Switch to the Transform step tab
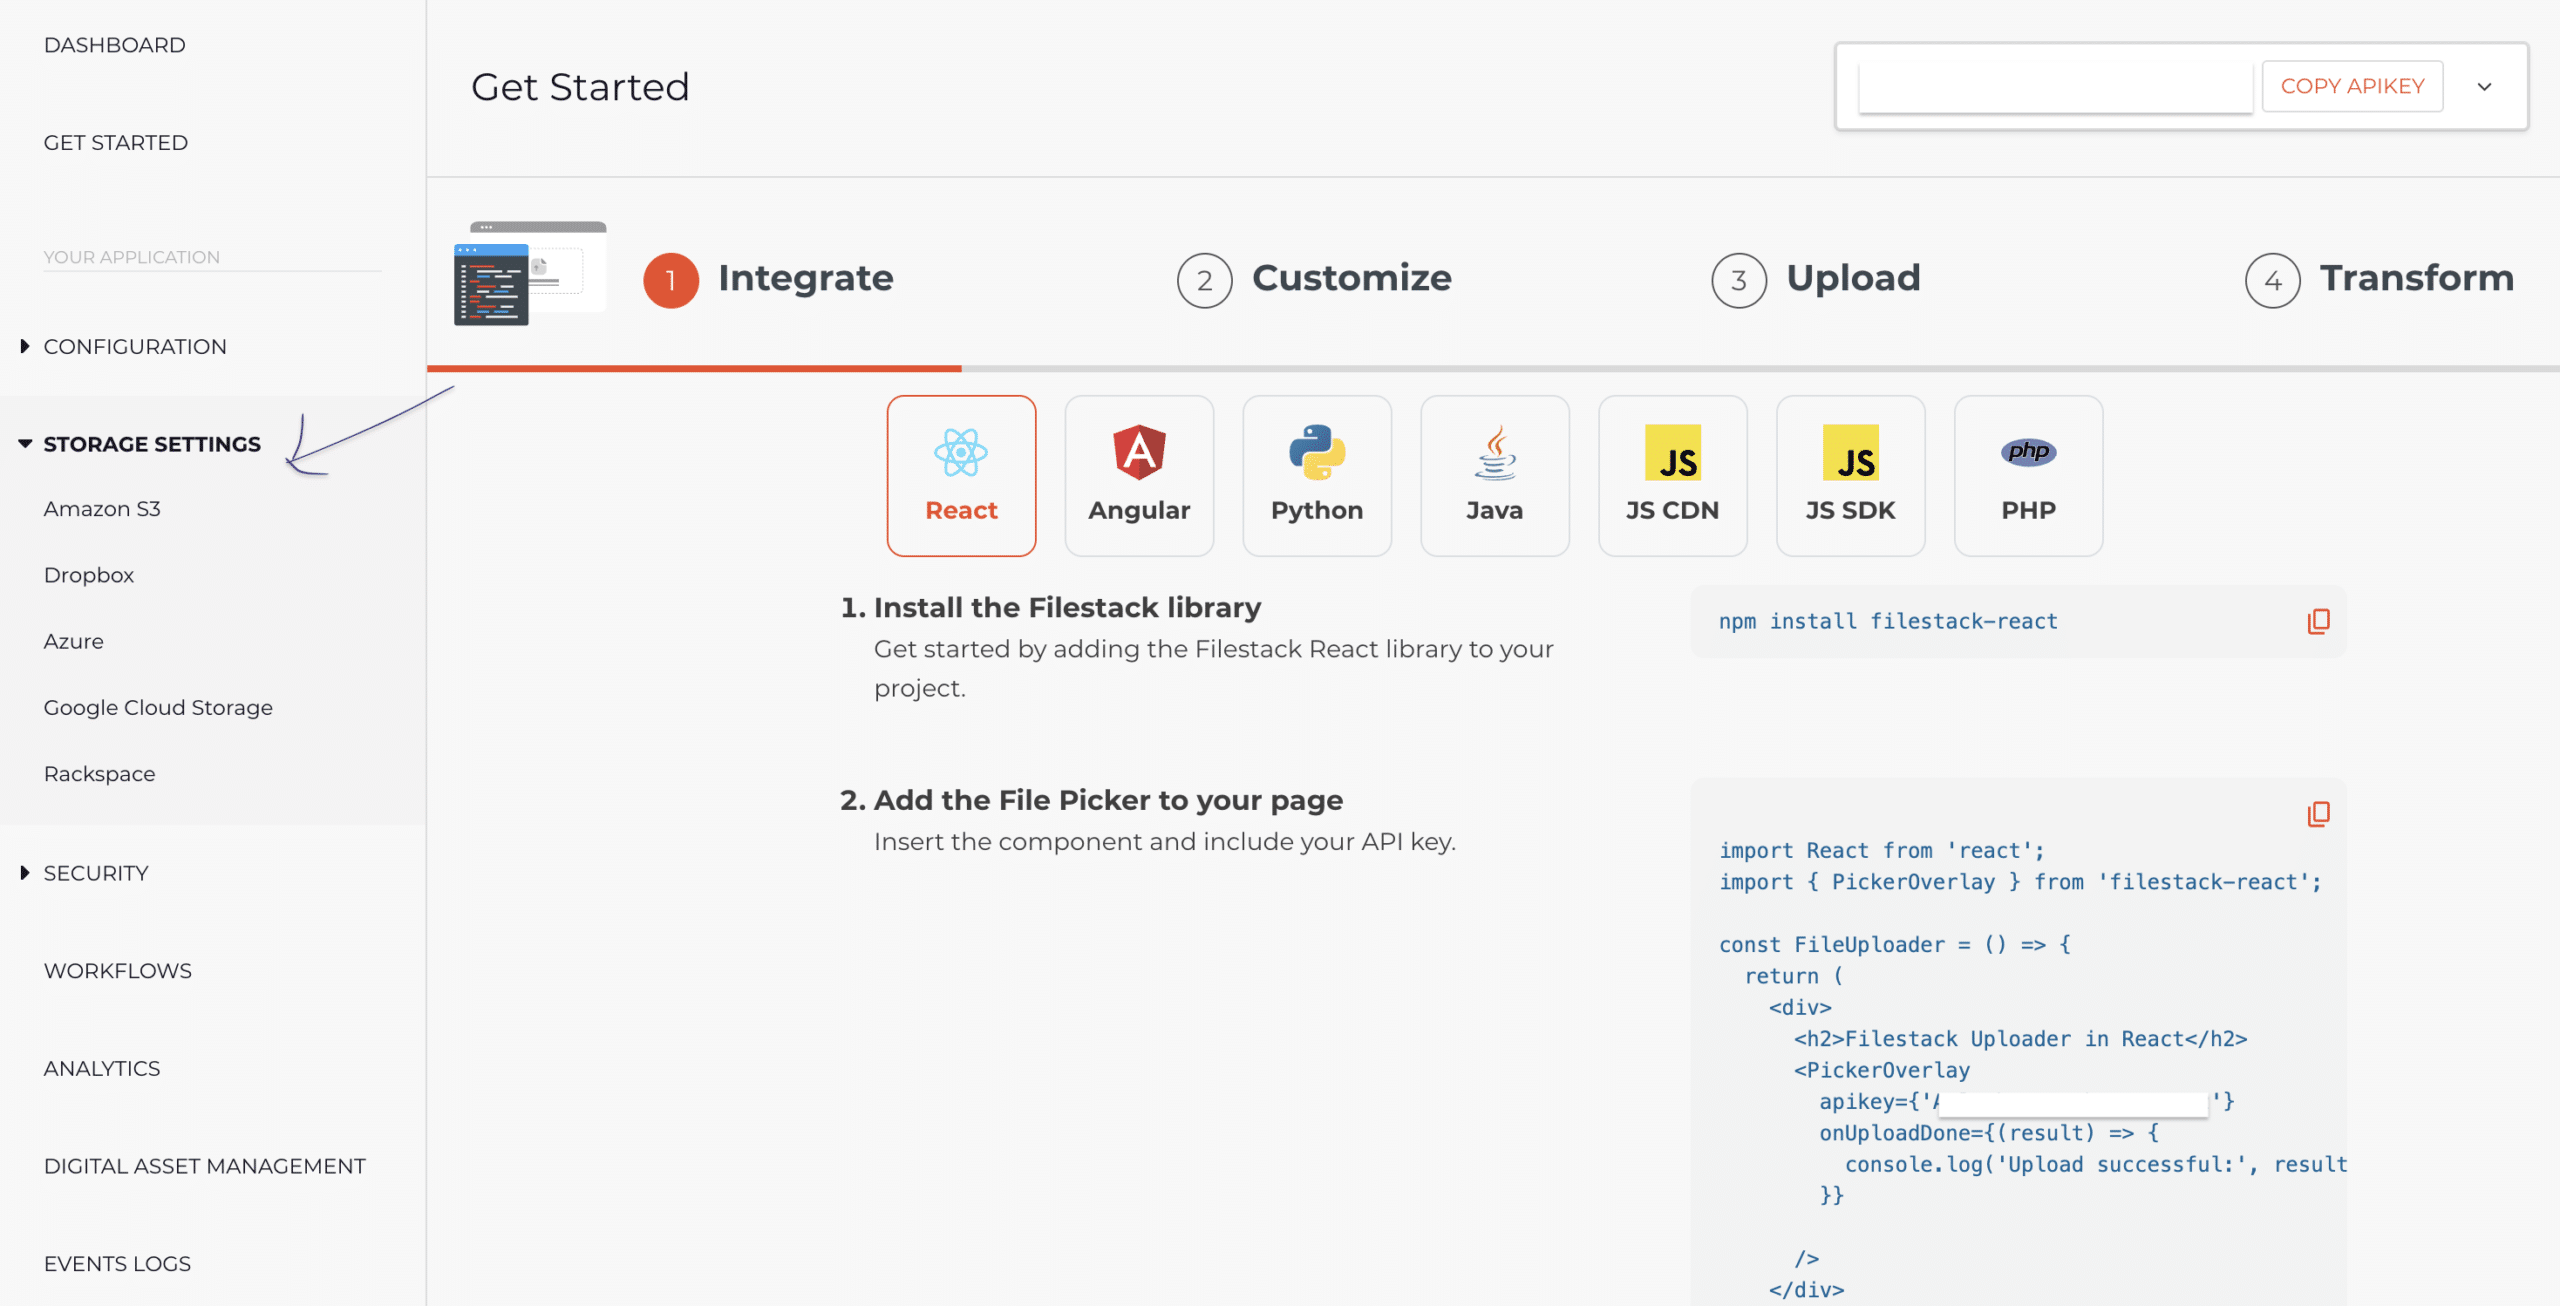 pyautogui.click(x=2416, y=278)
